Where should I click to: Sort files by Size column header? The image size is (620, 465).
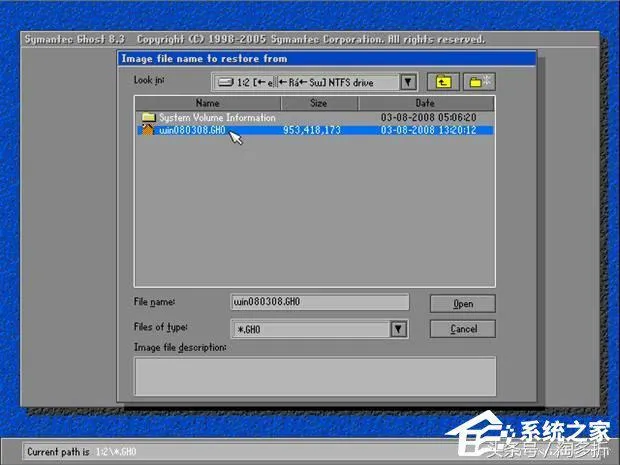(x=319, y=103)
